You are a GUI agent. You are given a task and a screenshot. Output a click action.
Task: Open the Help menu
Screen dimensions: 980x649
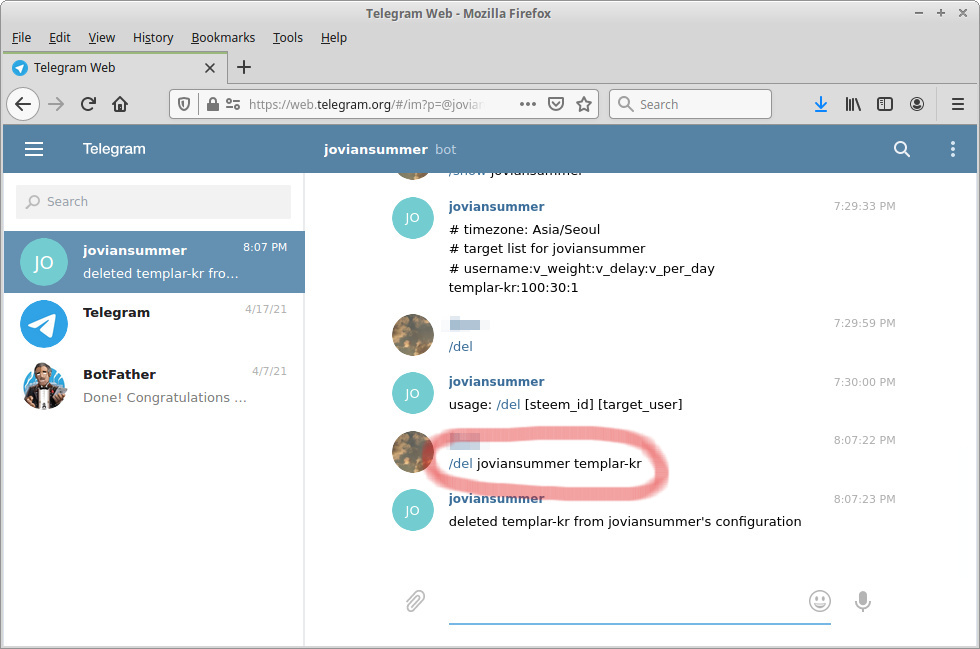[333, 38]
